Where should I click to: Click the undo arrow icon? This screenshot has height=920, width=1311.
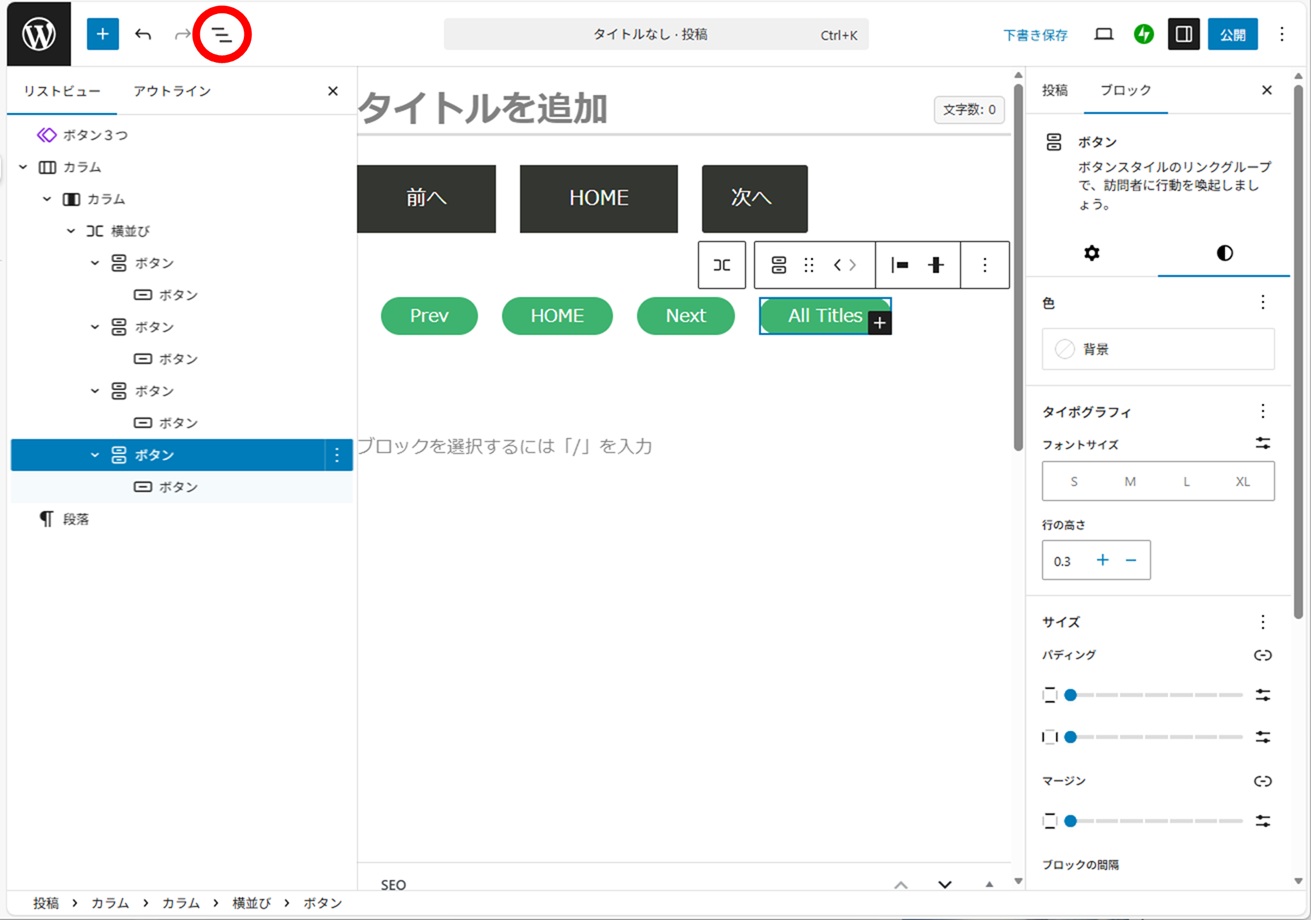coord(143,34)
